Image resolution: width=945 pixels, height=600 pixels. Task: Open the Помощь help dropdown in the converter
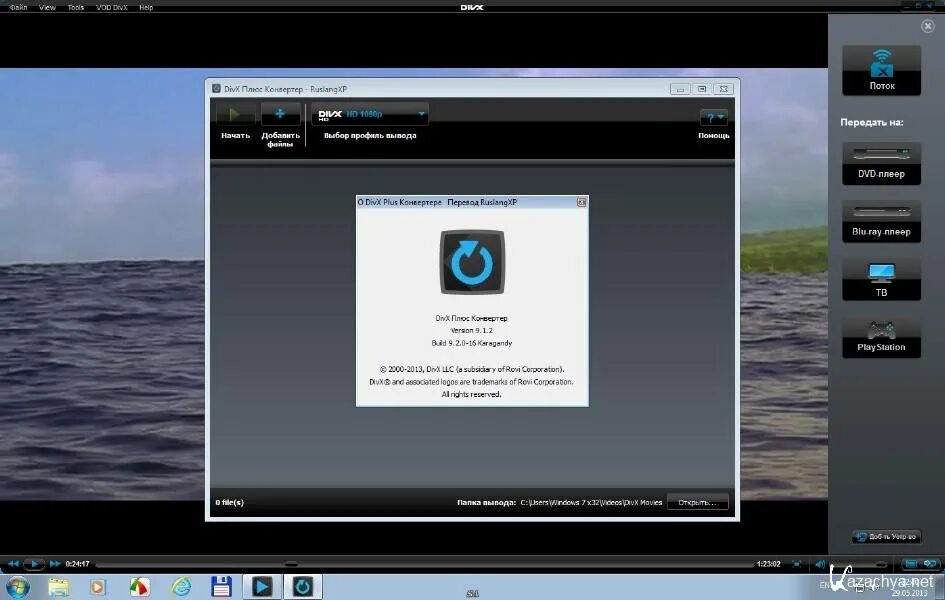[x=714, y=117]
